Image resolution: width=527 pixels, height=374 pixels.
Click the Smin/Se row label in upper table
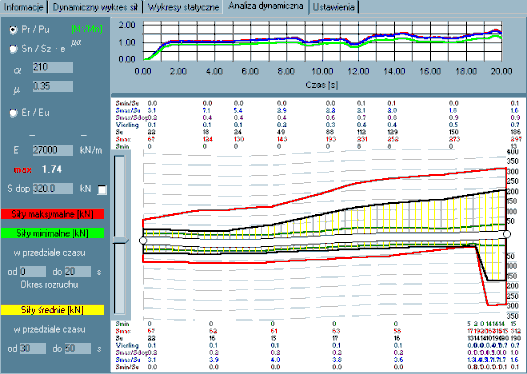coord(127,103)
